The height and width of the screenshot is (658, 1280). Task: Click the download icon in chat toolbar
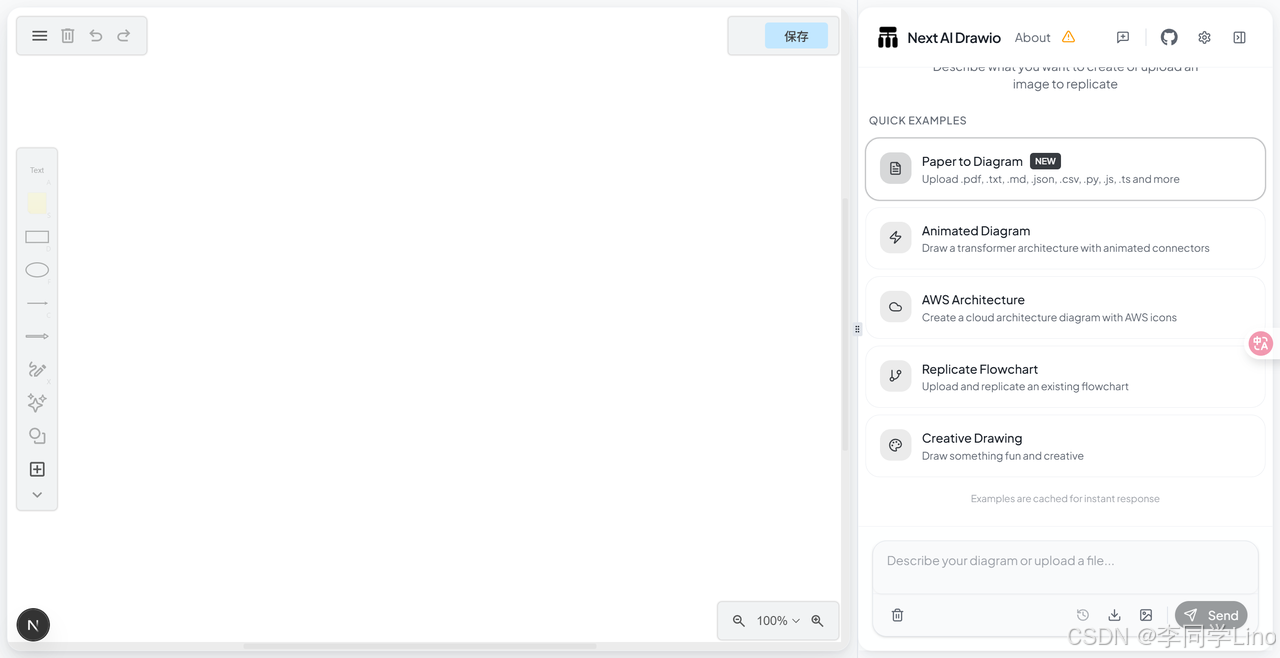(1114, 615)
